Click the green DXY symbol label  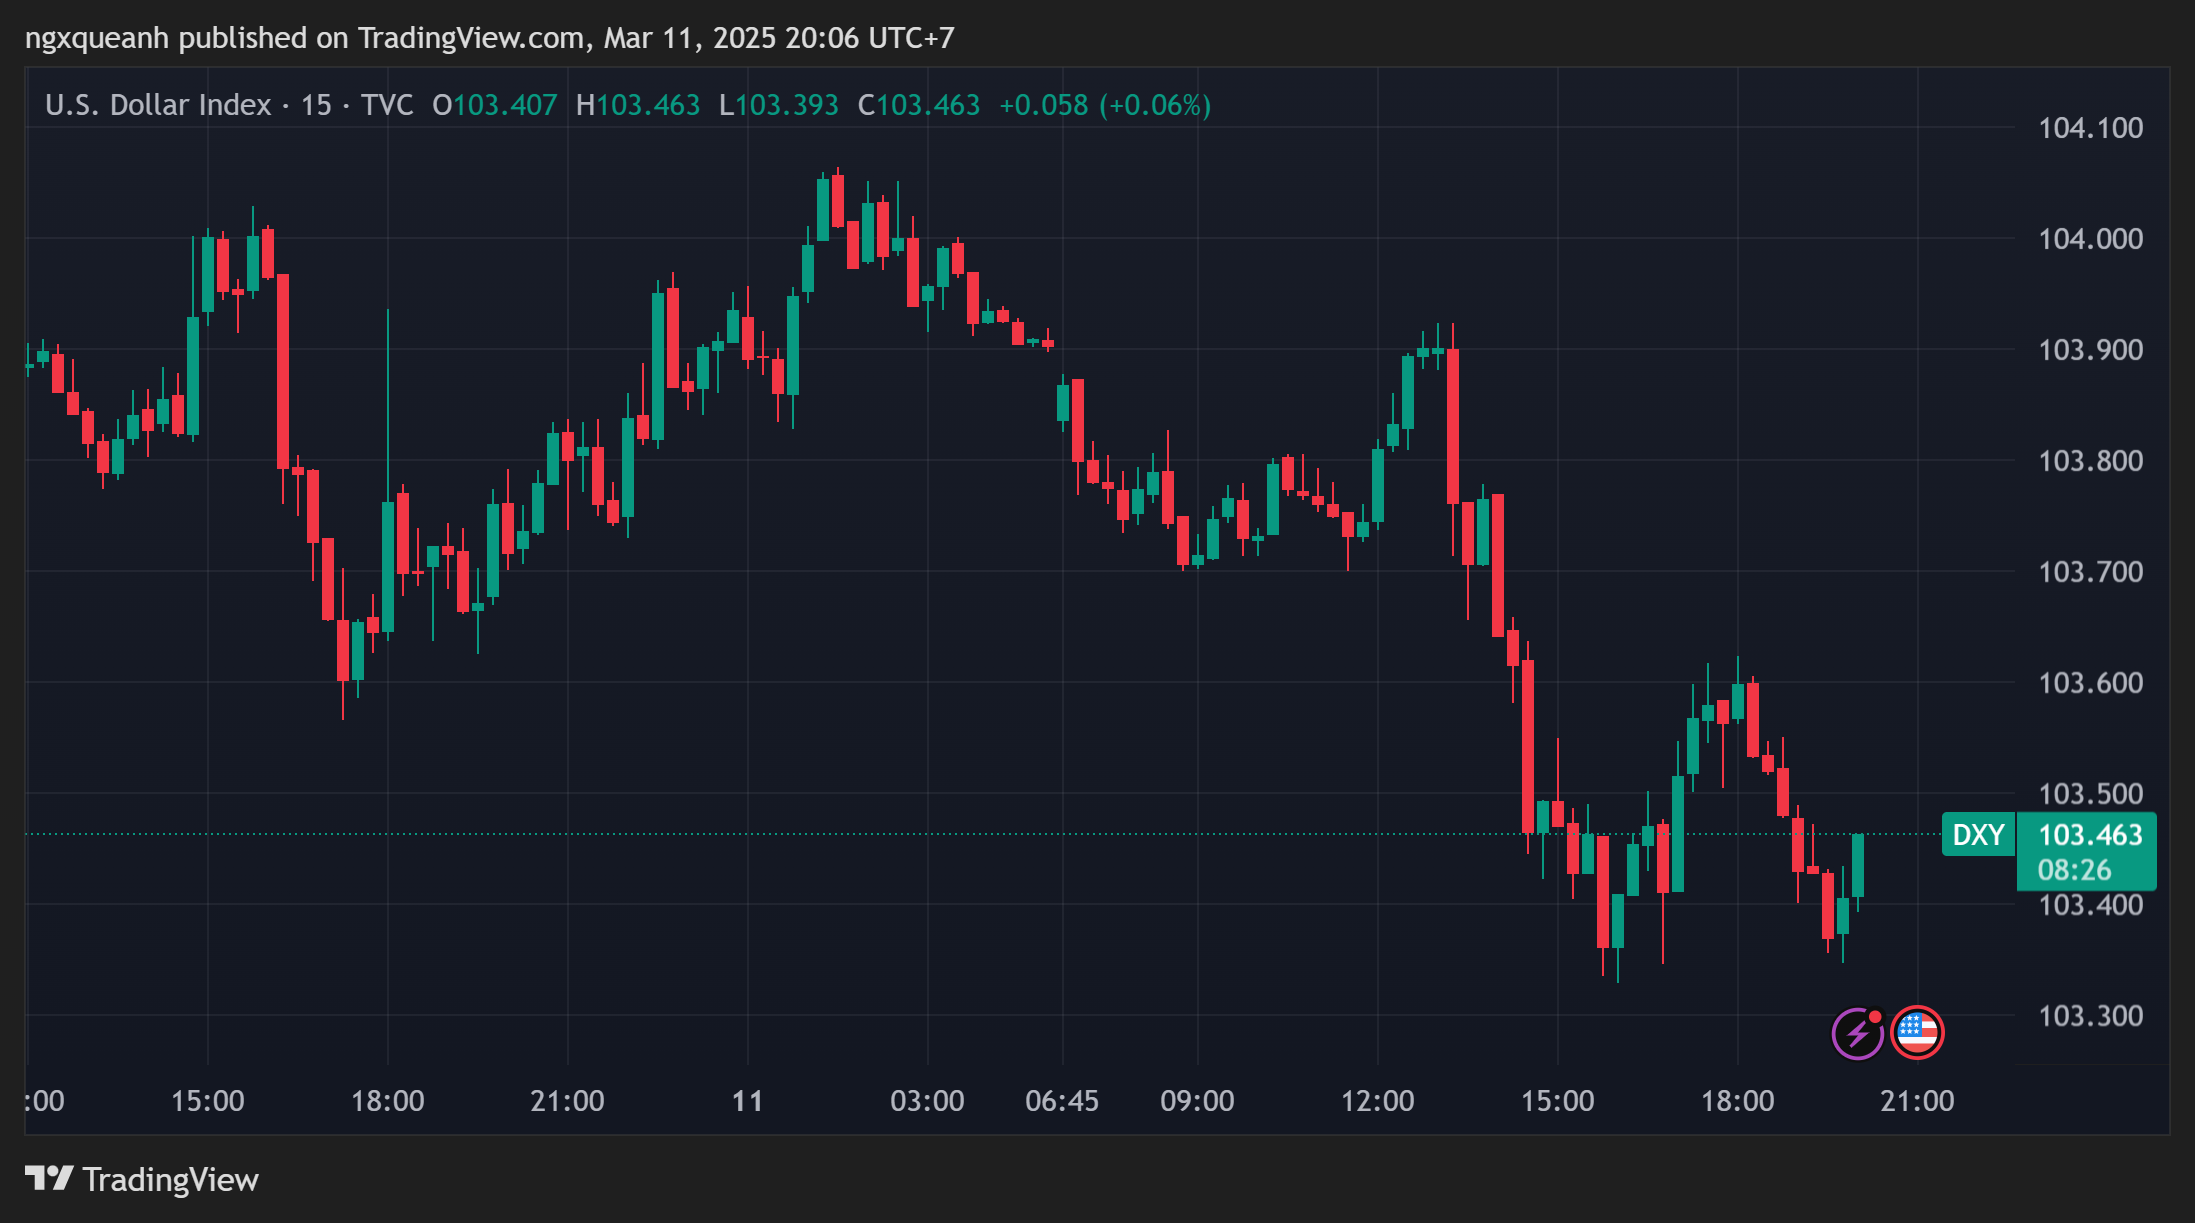pos(1978,835)
